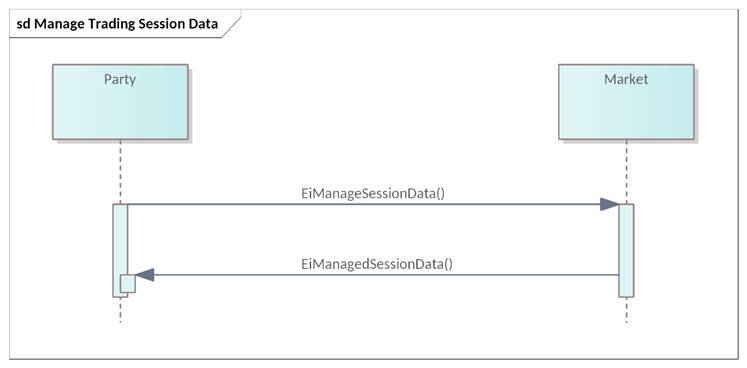Click the 'Market' name text

[626, 79]
